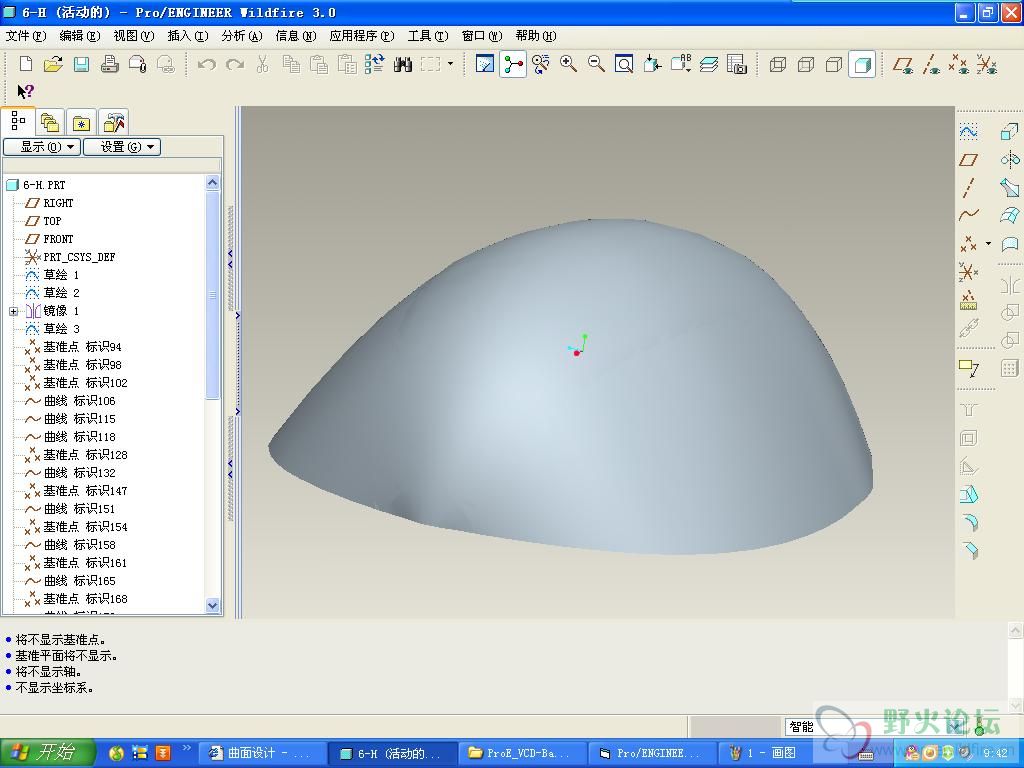The width and height of the screenshot is (1024, 768).
Task: Select the Chamfer tool in the right toolbar
Action: pyautogui.click(x=968, y=550)
